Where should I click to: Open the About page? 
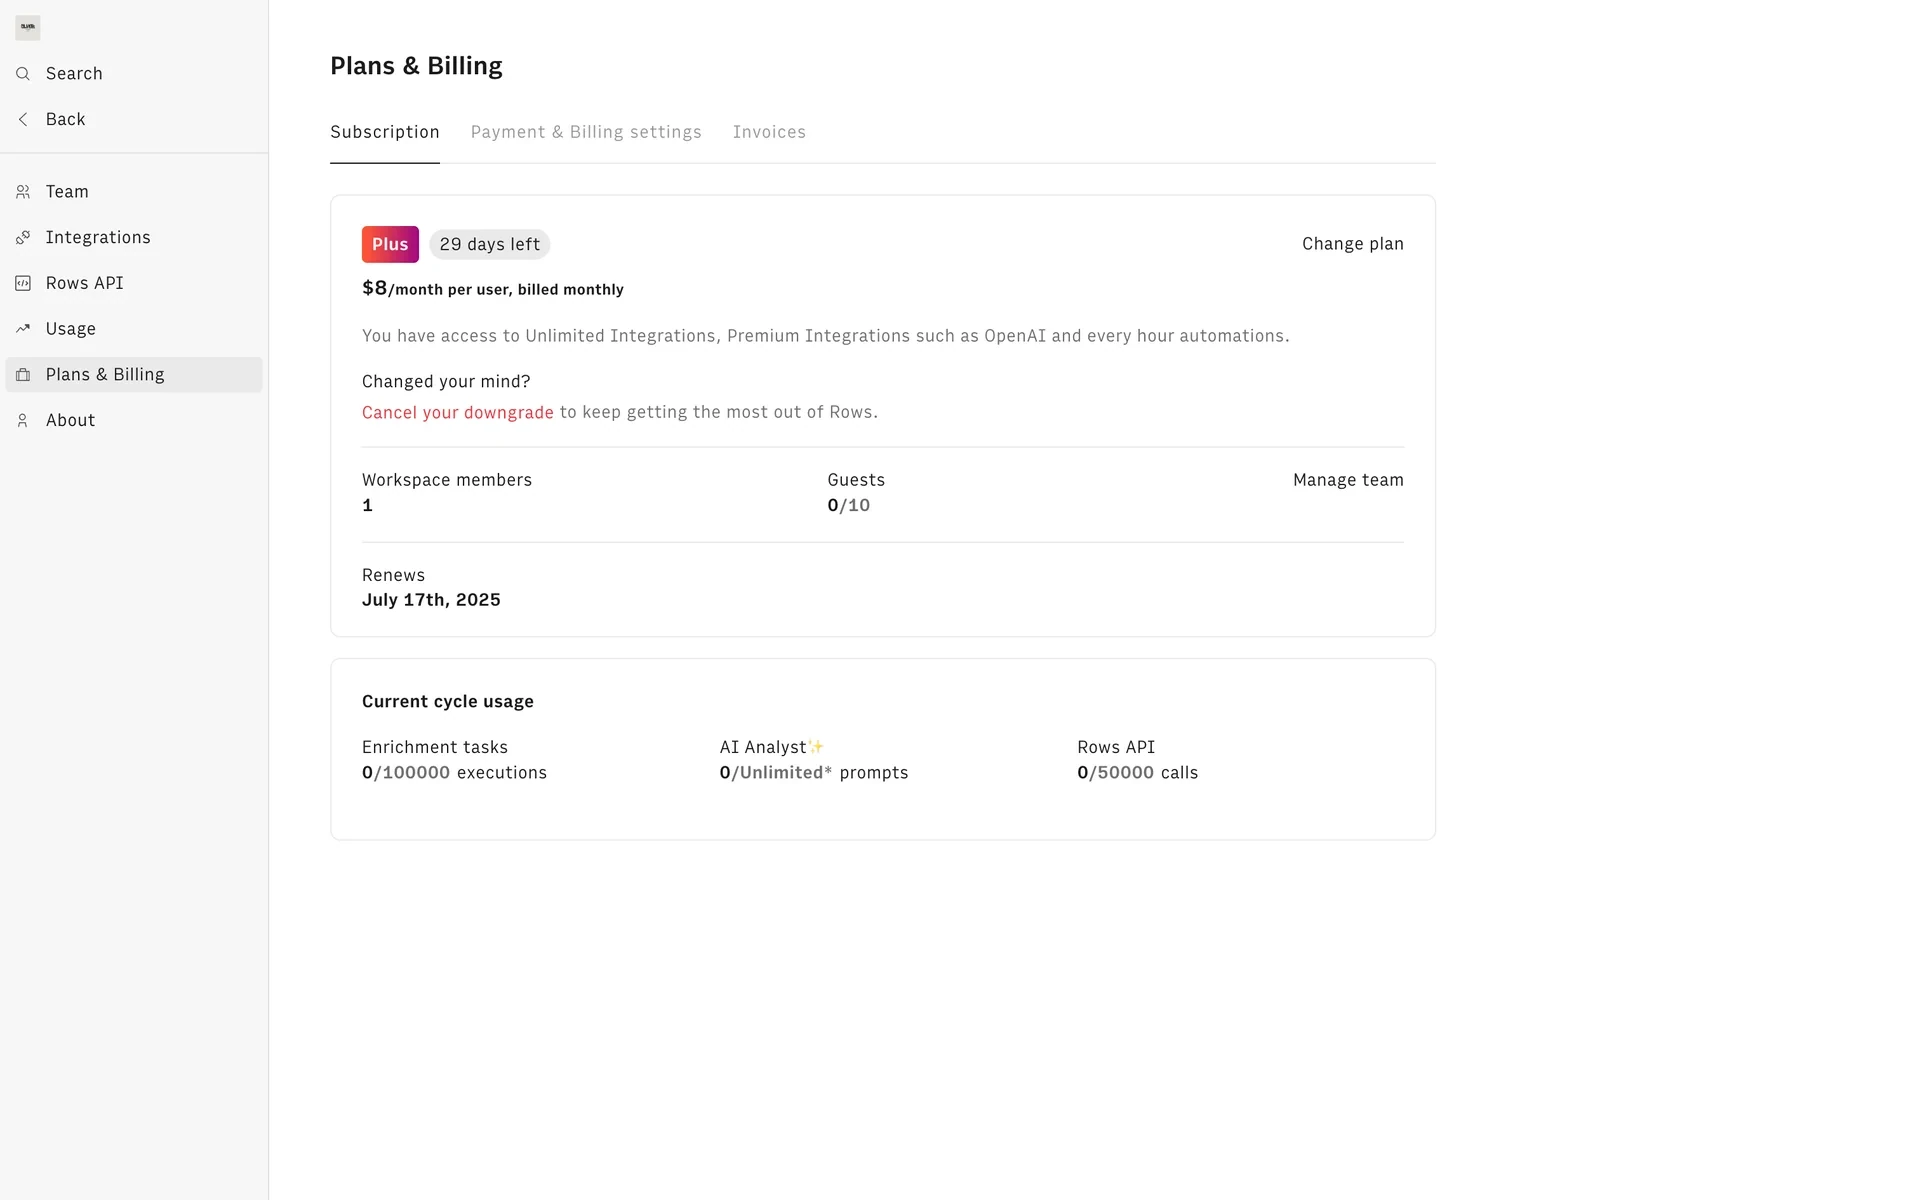click(134, 421)
